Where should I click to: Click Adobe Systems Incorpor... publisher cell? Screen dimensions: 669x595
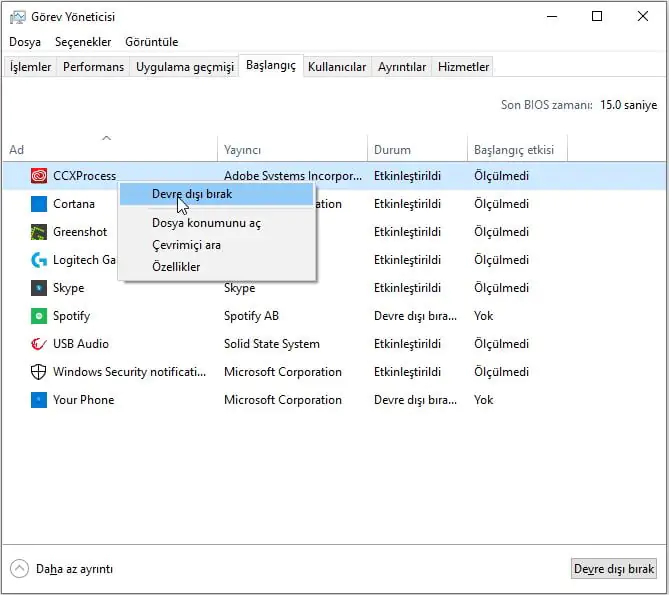point(293,176)
